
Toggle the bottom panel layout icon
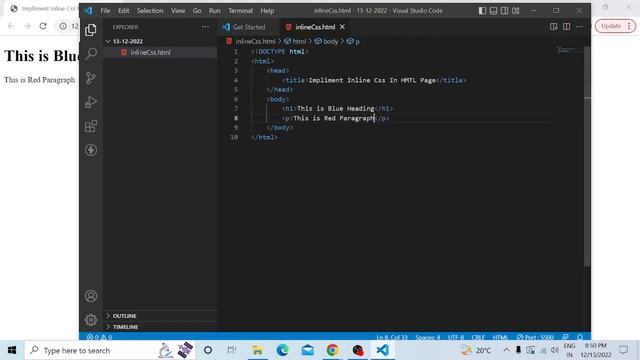click(x=493, y=11)
